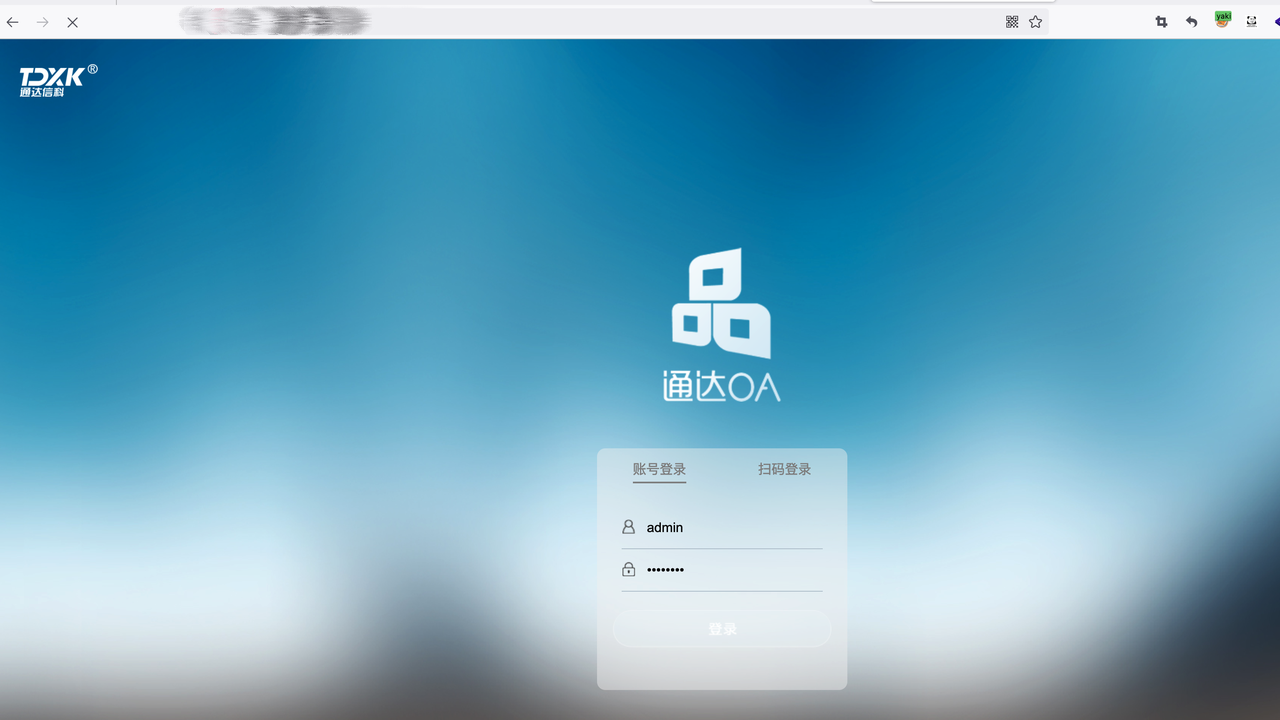The image size is (1280, 720).
Task: Click the purple icon at toolbar edge
Action: click(x=1276, y=21)
